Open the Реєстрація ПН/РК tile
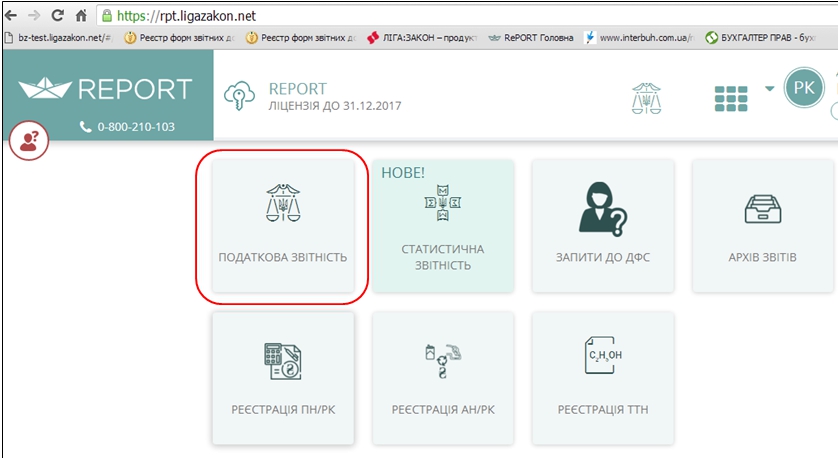 [x=283, y=378]
